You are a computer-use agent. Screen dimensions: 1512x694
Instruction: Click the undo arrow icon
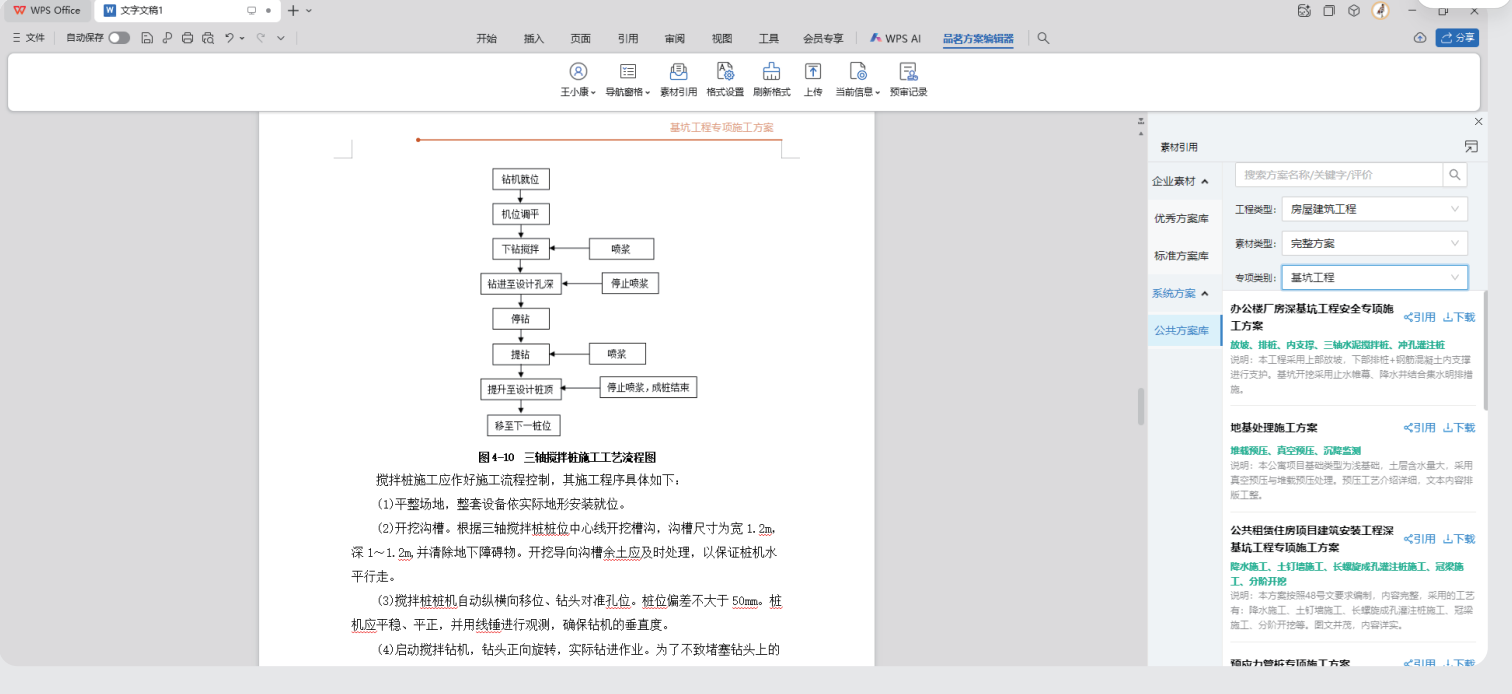pos(229,38)
